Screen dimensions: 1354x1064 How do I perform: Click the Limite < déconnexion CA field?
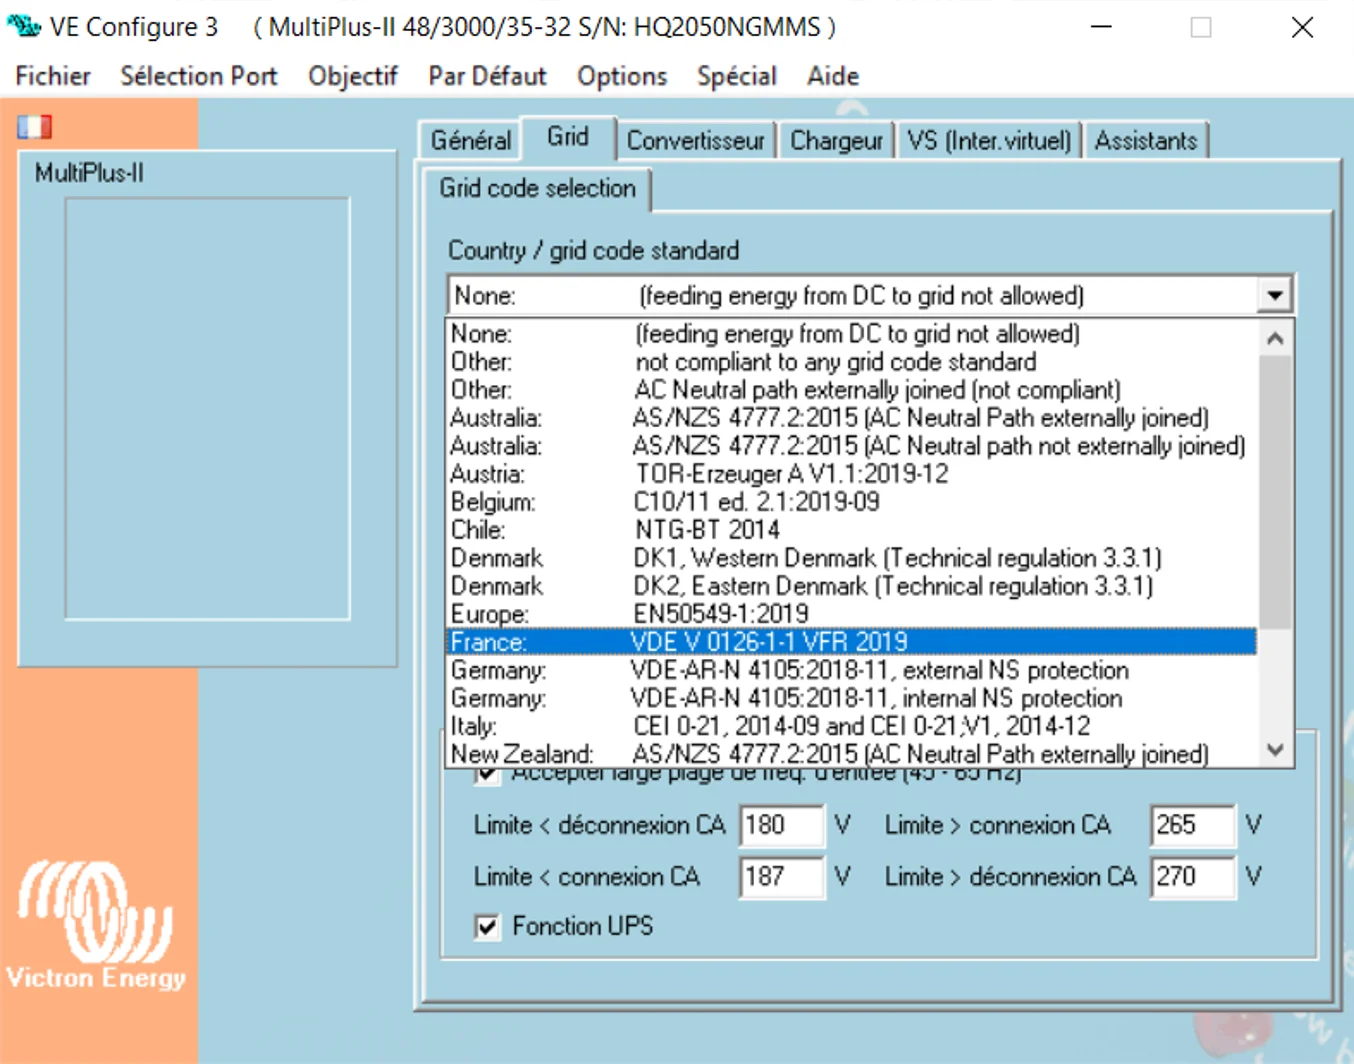click(781, 826)
